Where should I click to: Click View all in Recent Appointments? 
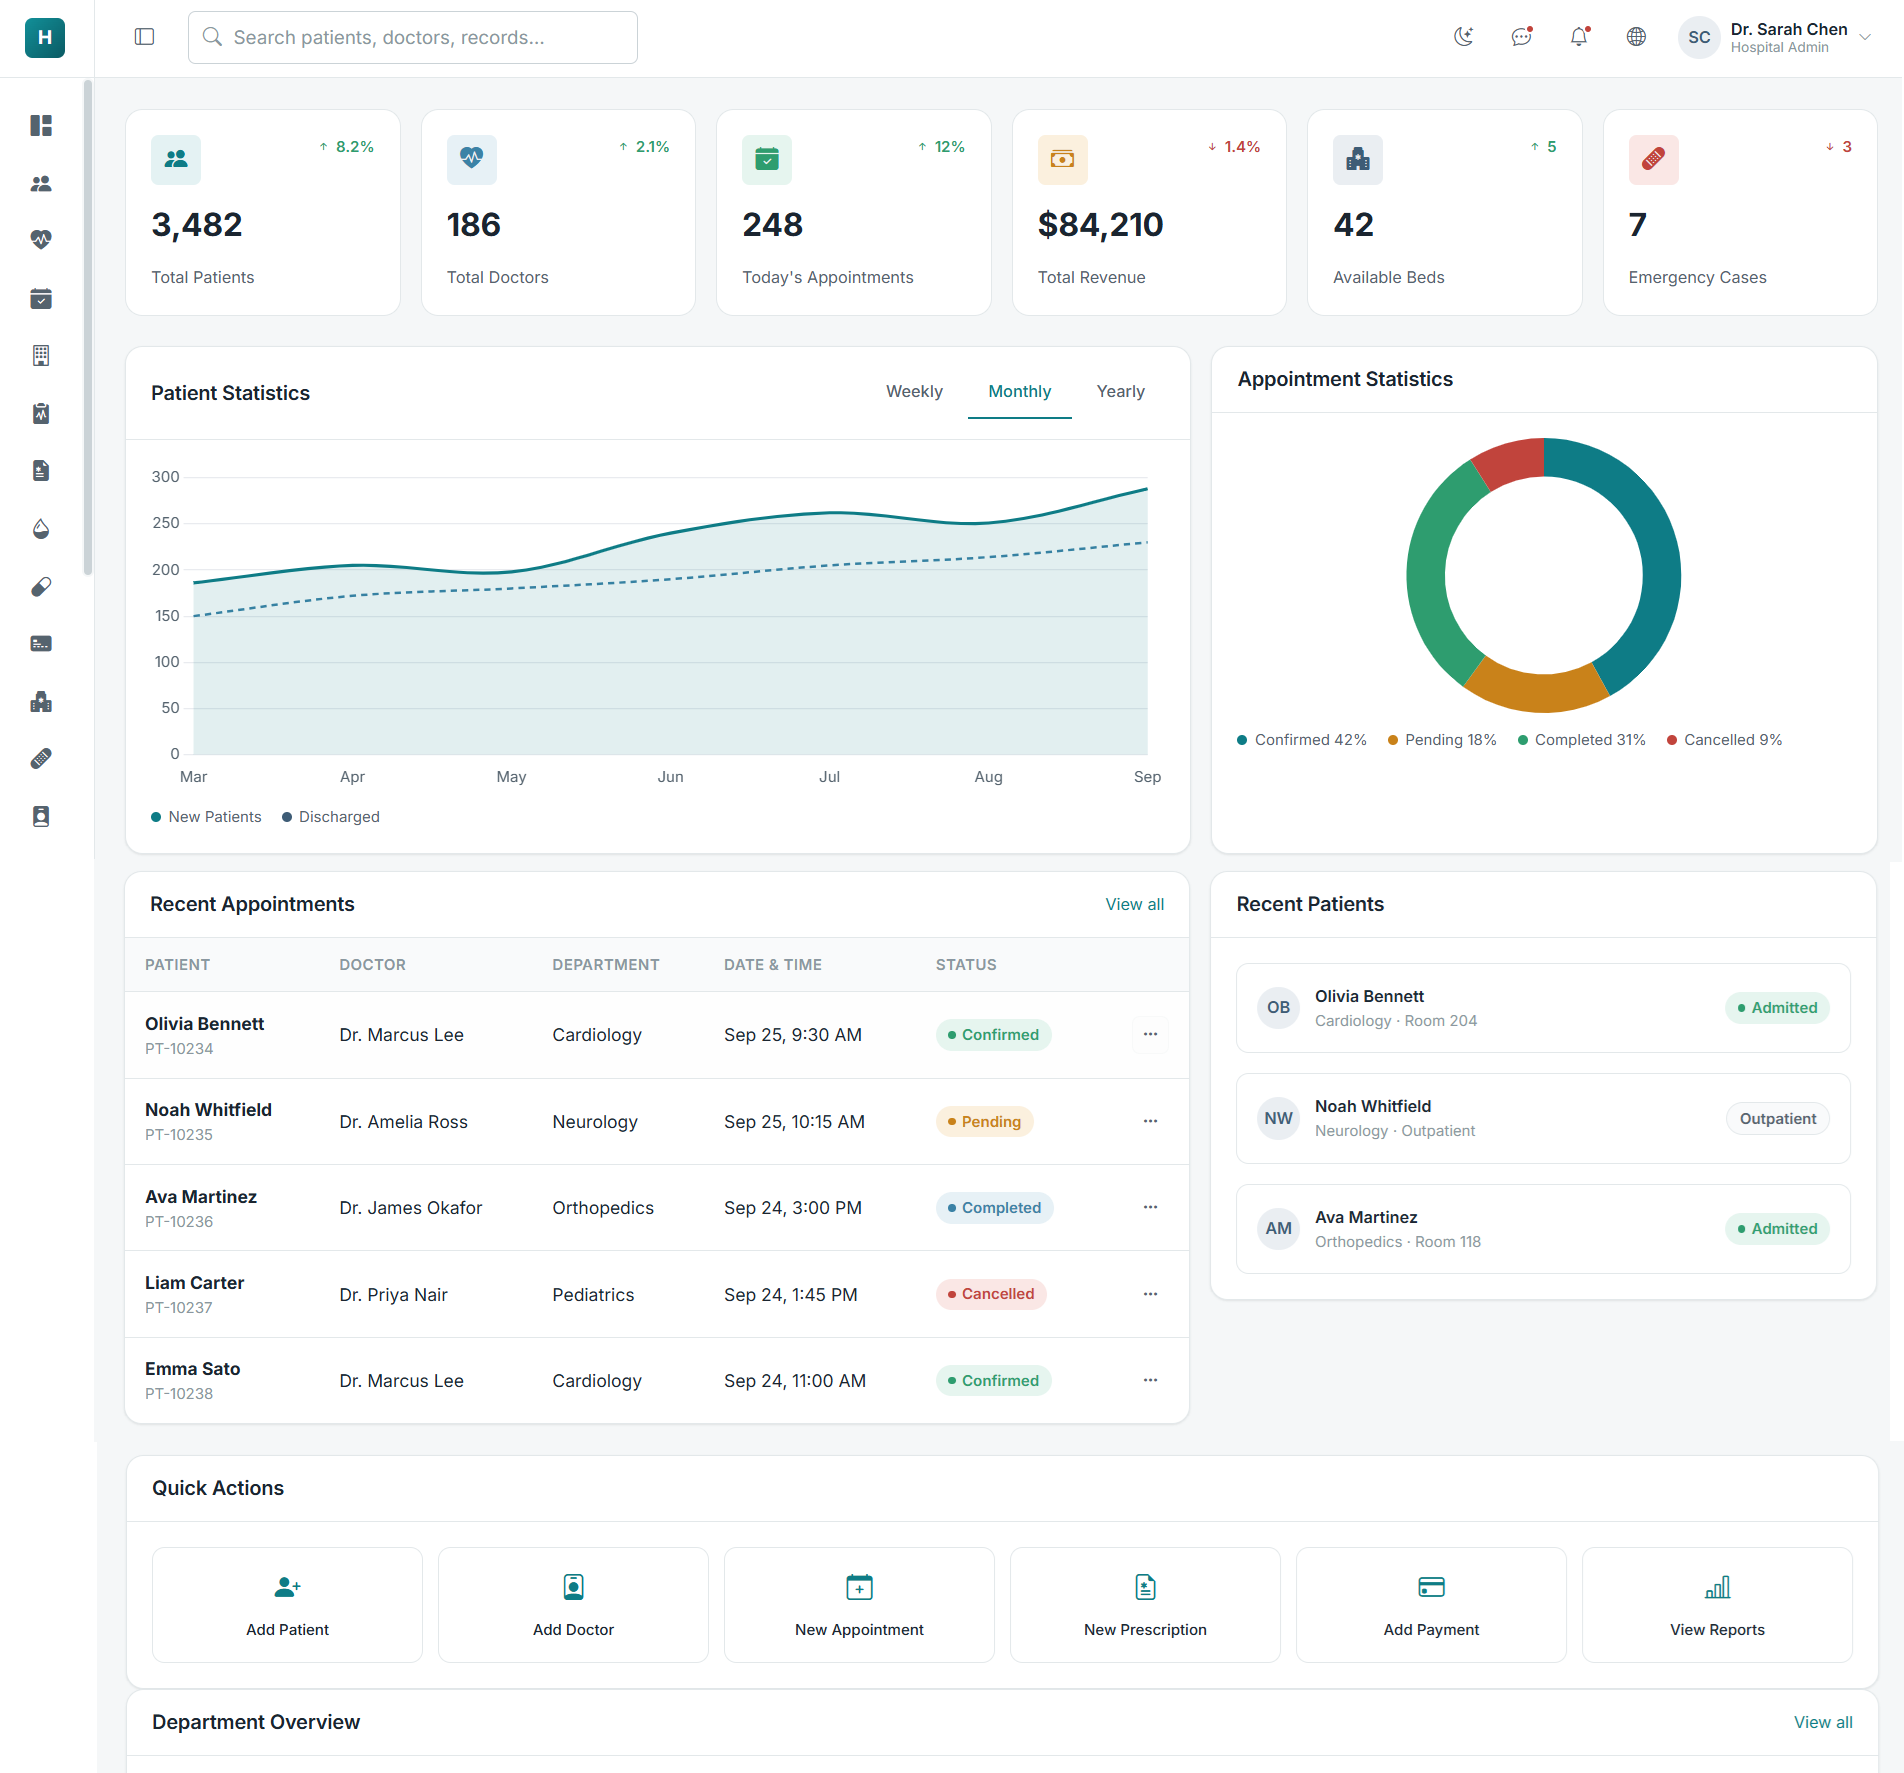tap(1134, 904)
